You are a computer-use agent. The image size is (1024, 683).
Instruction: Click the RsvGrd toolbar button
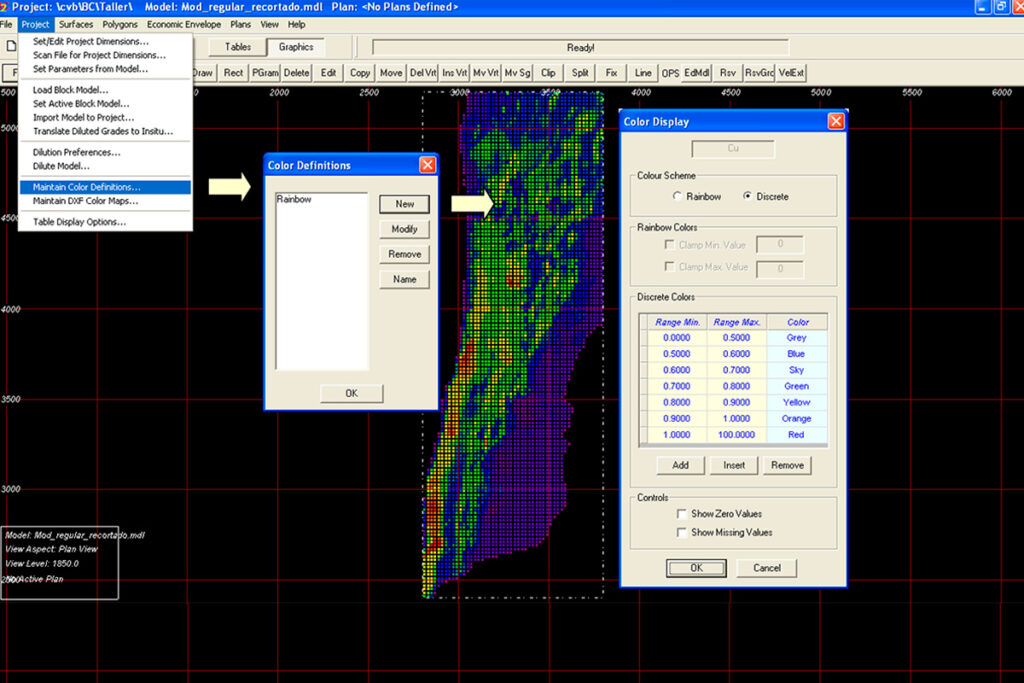(759, 73)
